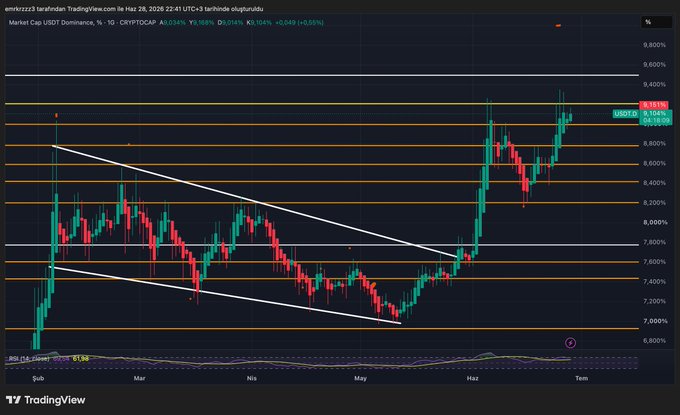The height and width of the screenshot is (415, 680).
Task: Click the 9,400% price axis label
Action: (654, 85)
